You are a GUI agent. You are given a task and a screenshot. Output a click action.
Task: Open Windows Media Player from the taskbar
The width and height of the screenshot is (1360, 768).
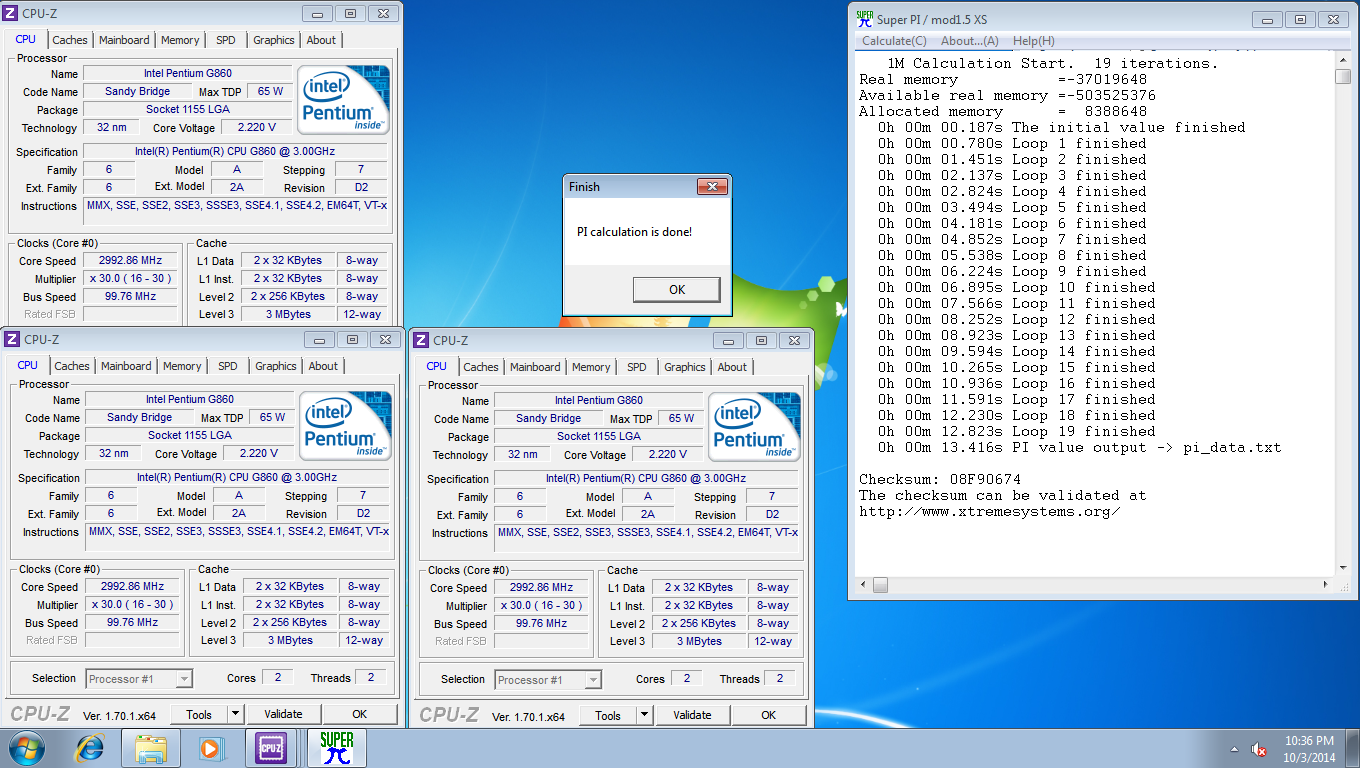pos(211,748)
